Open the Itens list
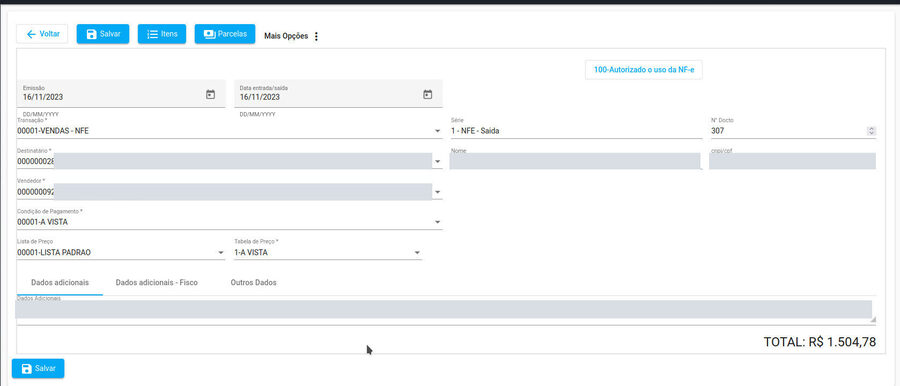This screenshot has width=900, height=386. click(162, 34)
